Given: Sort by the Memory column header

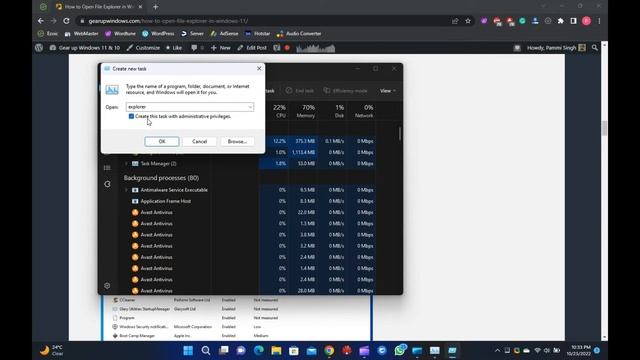Looking at the screenshot, I should (306, 111).
